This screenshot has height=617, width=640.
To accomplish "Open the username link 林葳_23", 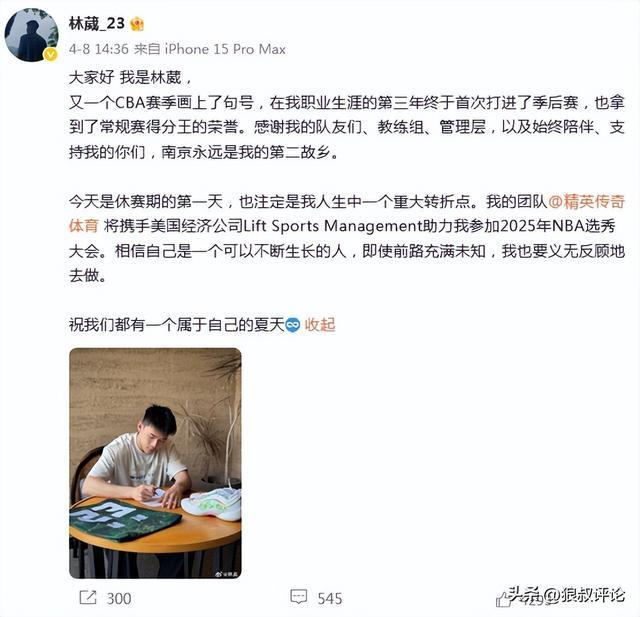I will (96, 24).
